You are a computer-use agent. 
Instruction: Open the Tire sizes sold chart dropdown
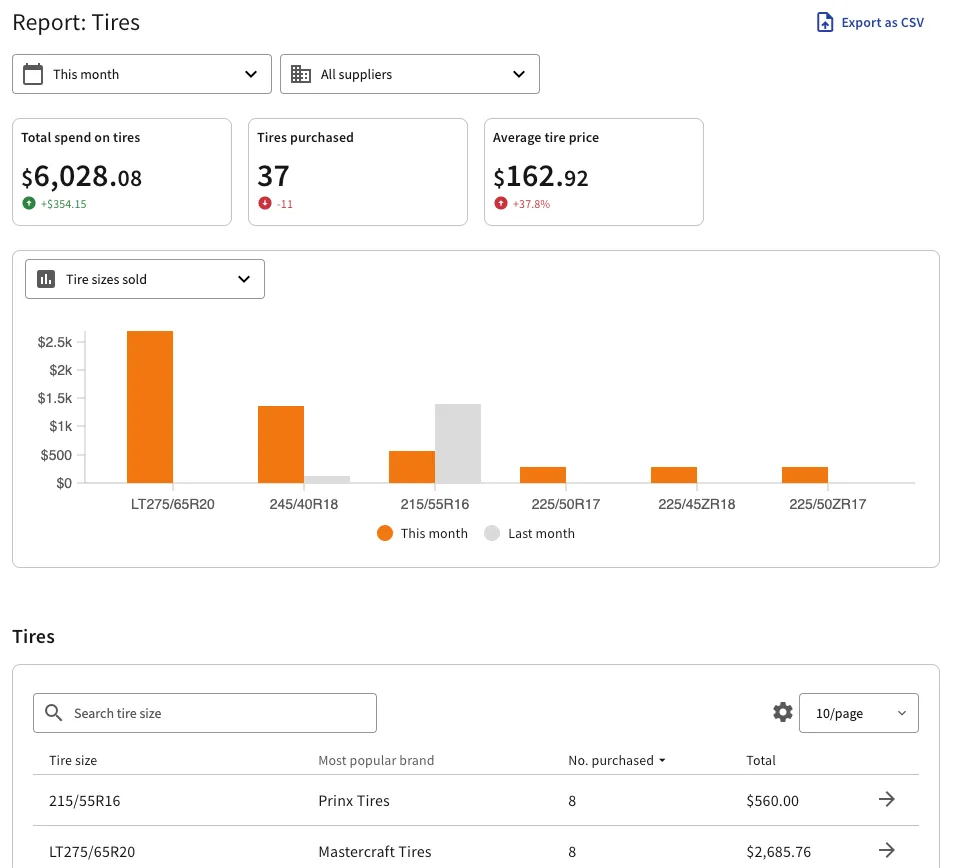pyautogui.click(x=145, y=280)
